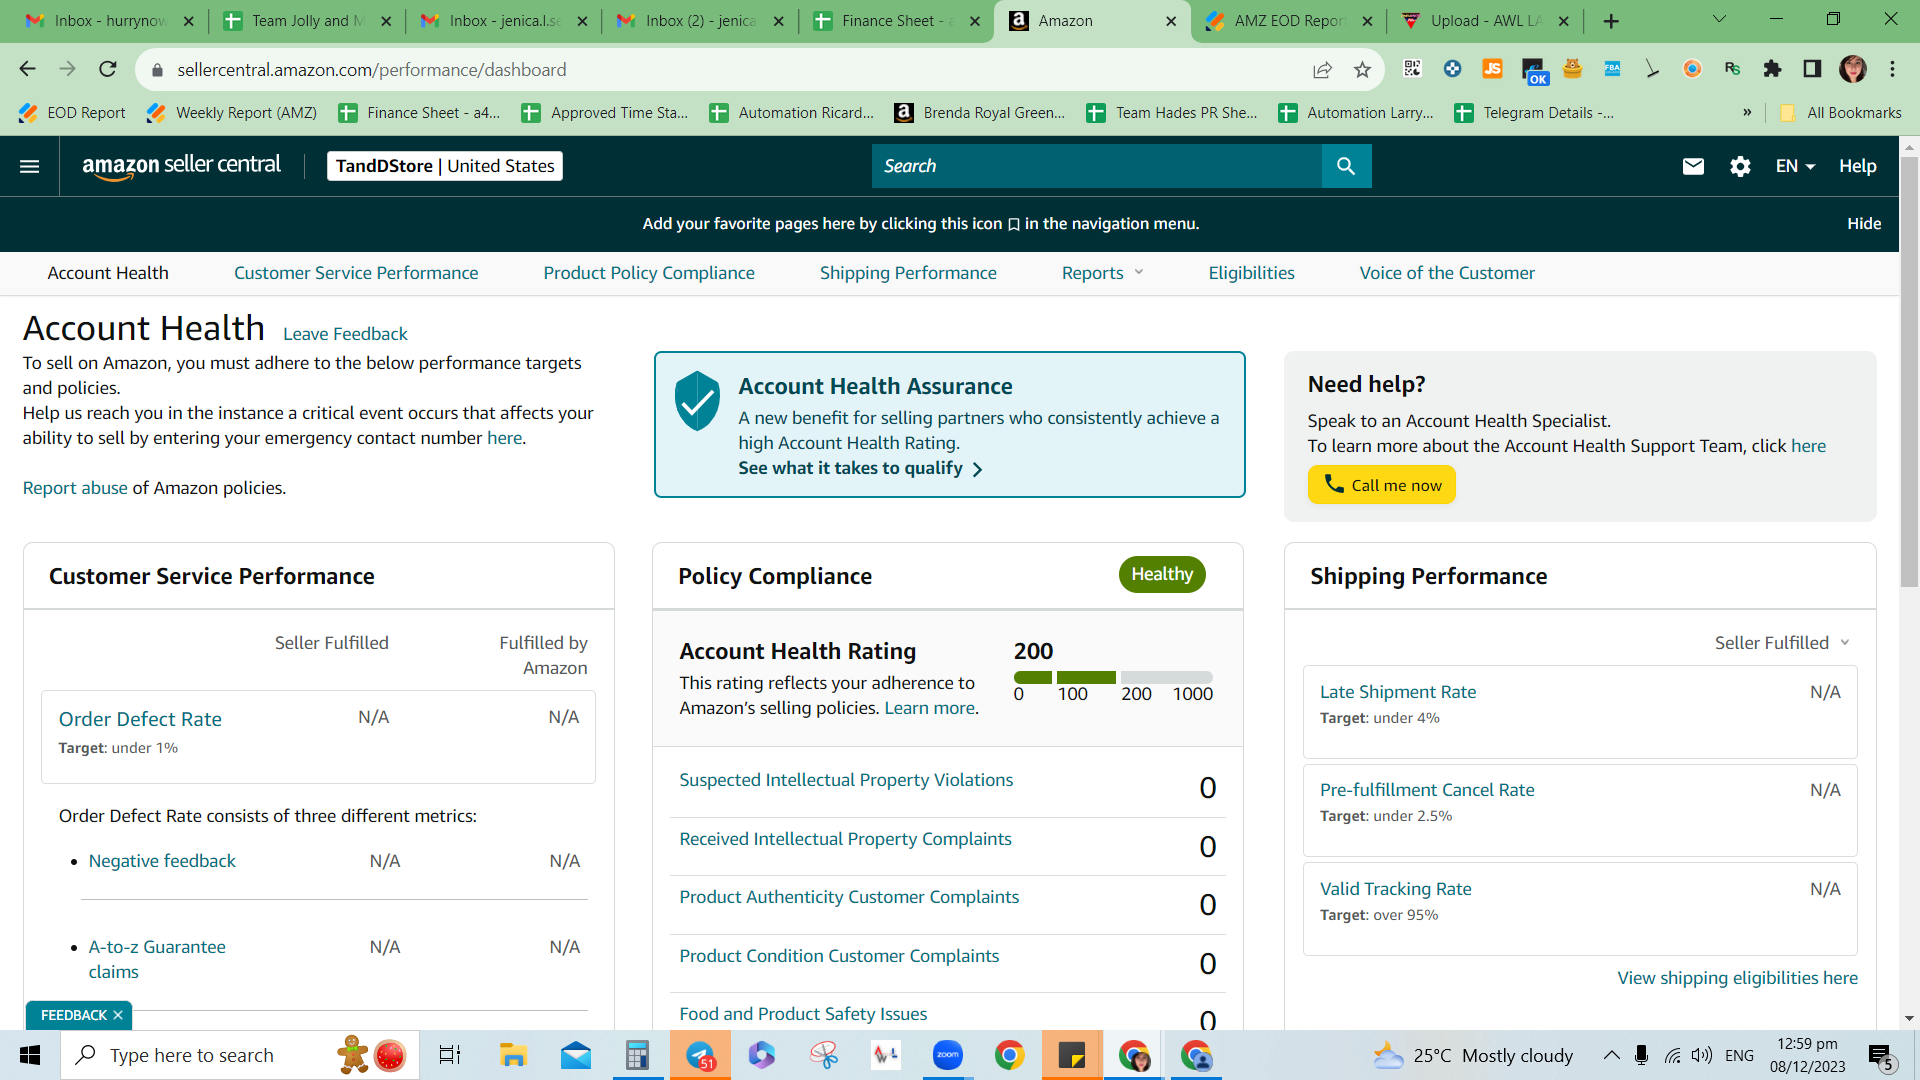The width and height of the screenshot is (1920, 1080).
Task: Open the Seller Central hamburger menu
Action: click(x=30, y=166)
